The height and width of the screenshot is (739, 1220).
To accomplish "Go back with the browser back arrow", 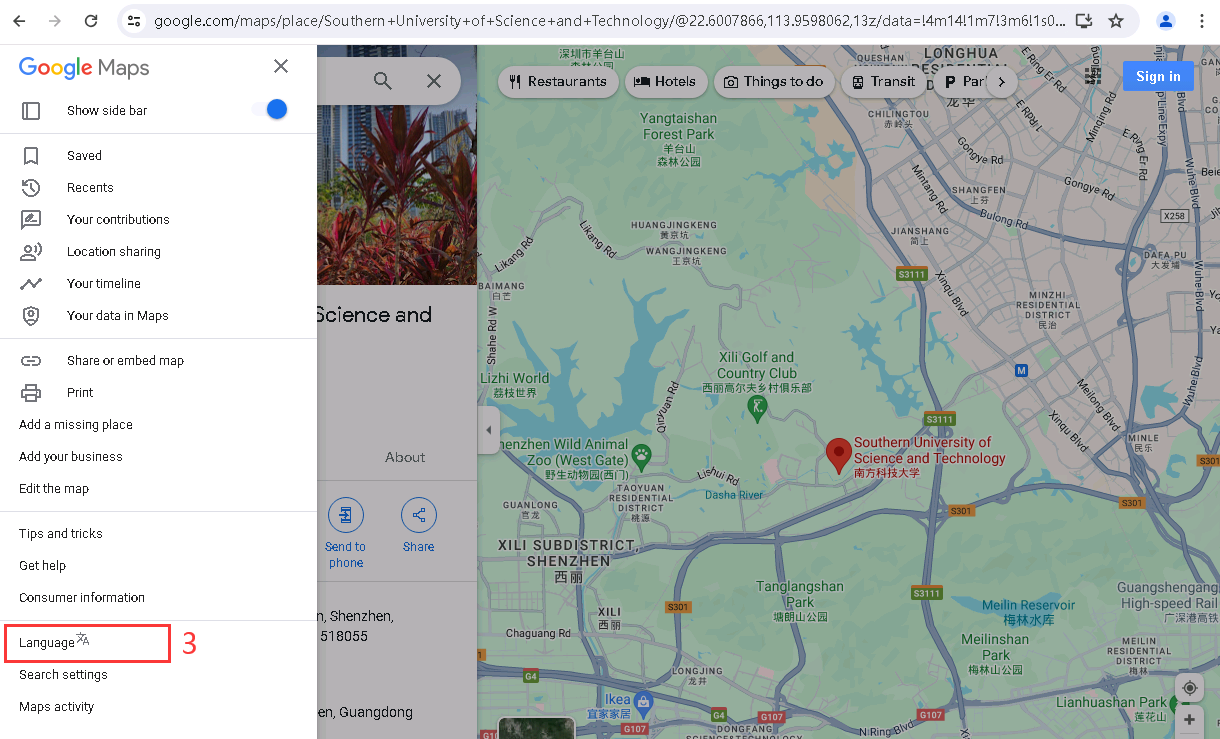I will [x=19, y=21].
